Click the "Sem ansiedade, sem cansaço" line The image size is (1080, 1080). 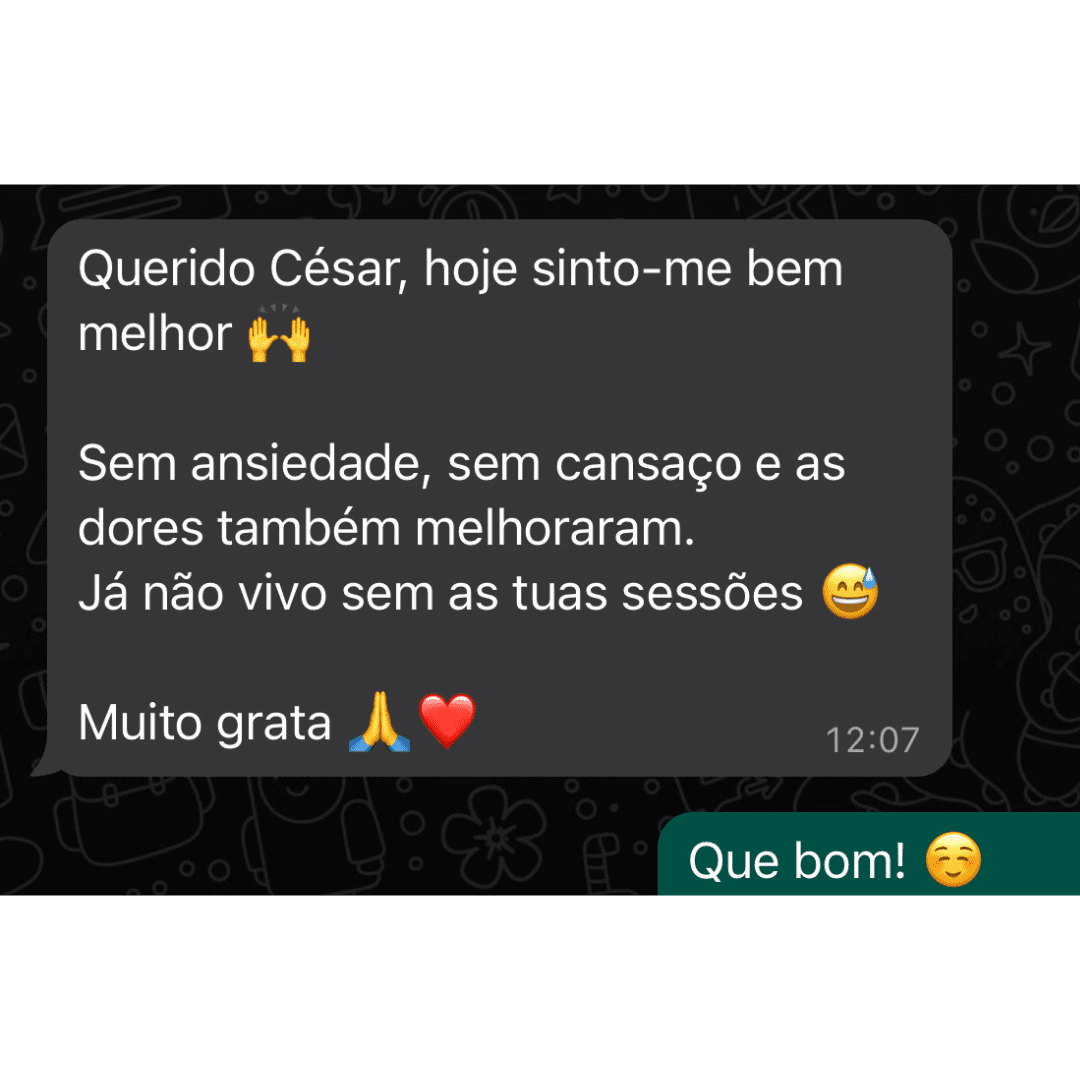click(x=461, y=464)
